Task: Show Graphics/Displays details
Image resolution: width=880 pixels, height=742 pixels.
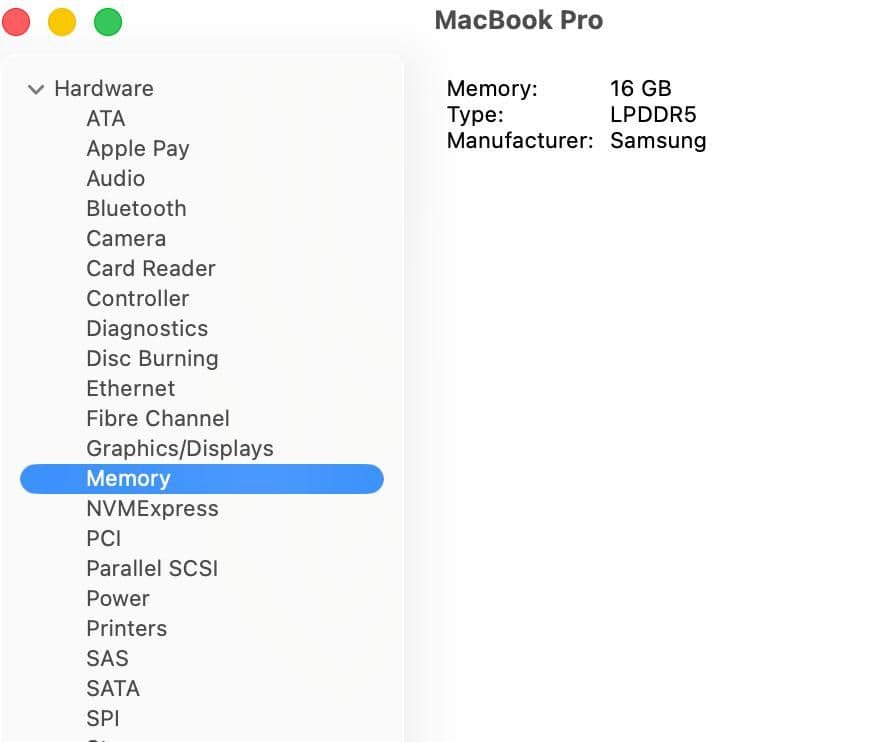Action: pos(179,448)
